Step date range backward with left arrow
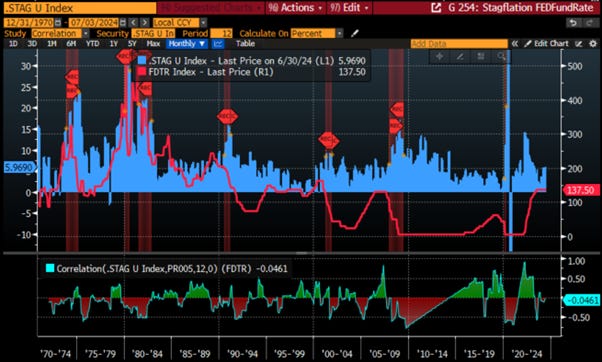This screenshot has height=362, width=602. click(x=134, y=23)
